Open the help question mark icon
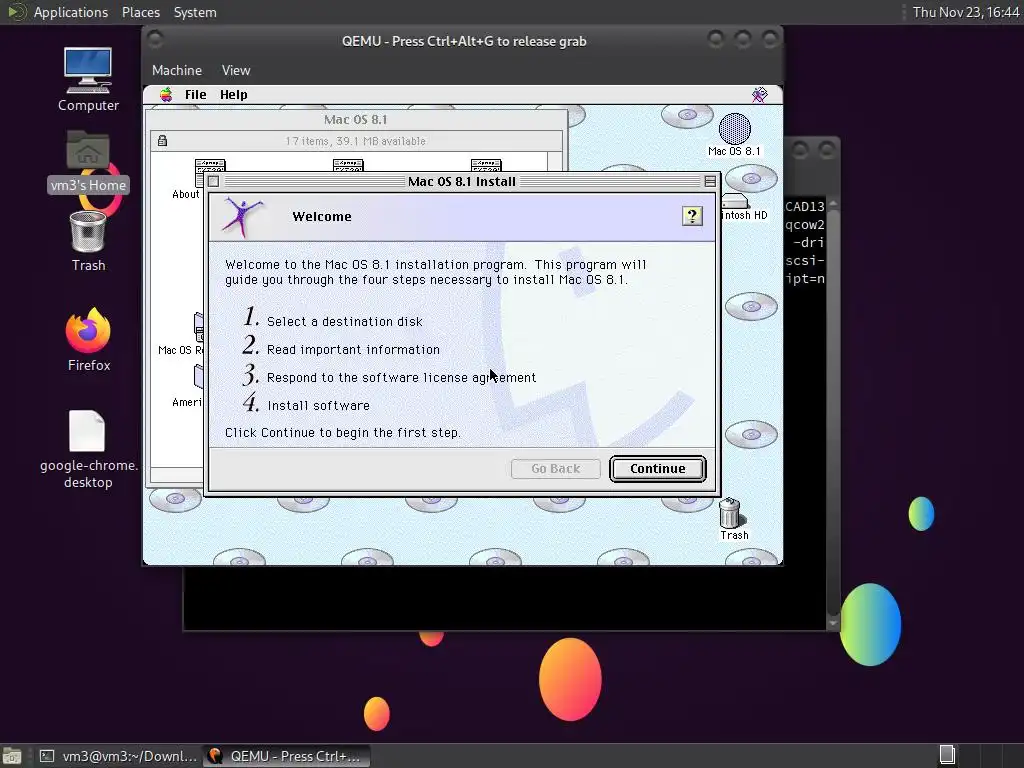Viewport: 1024px width, 768px height. (x=692, y=216)
